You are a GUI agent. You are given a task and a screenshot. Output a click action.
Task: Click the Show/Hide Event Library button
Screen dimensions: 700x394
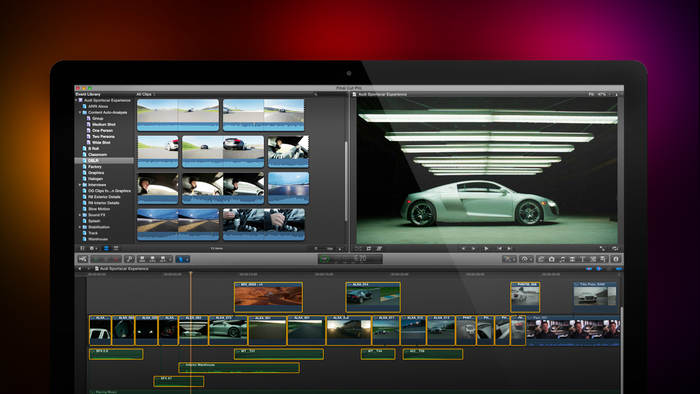click(x=82, y=249)
